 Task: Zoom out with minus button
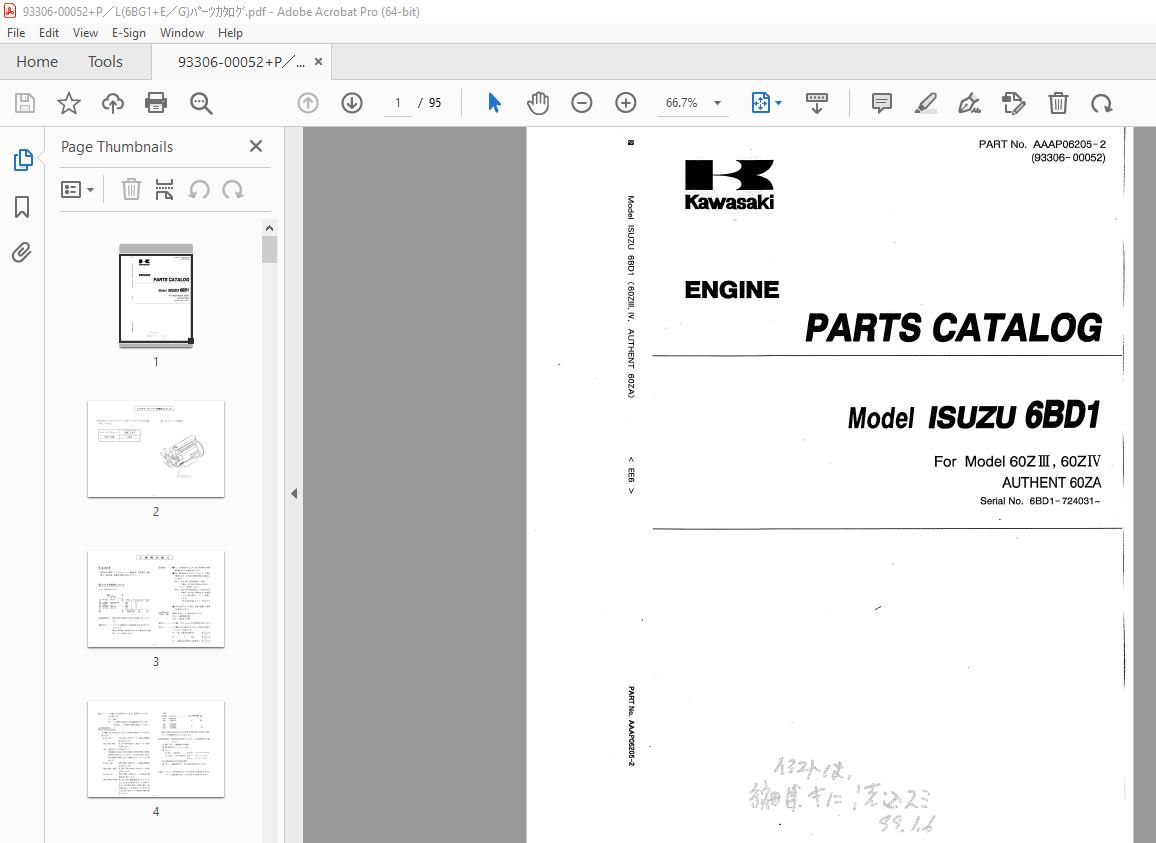[x=582, y=103]
